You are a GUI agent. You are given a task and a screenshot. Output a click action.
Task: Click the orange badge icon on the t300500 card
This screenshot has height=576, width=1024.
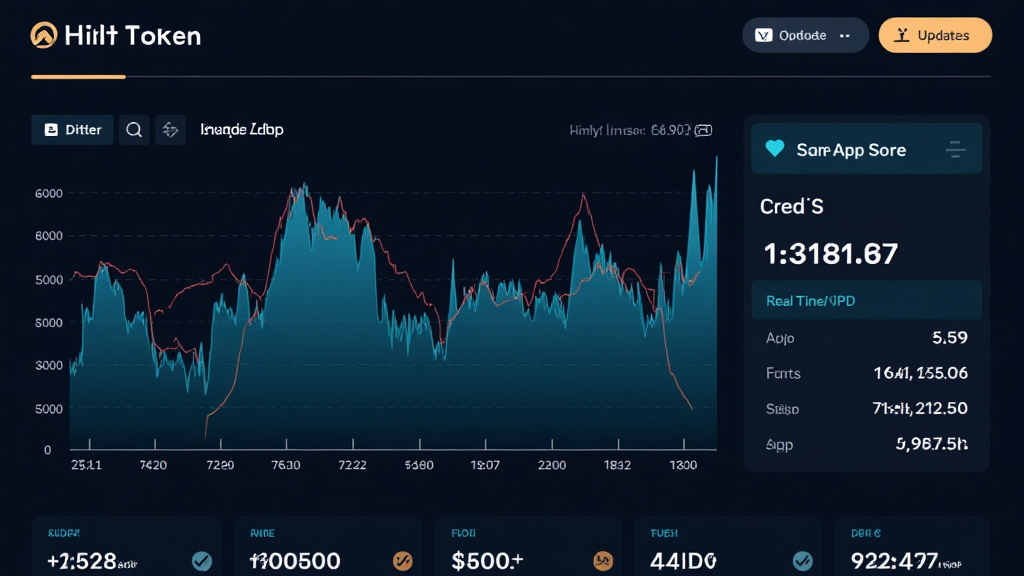tap(403, 560)
